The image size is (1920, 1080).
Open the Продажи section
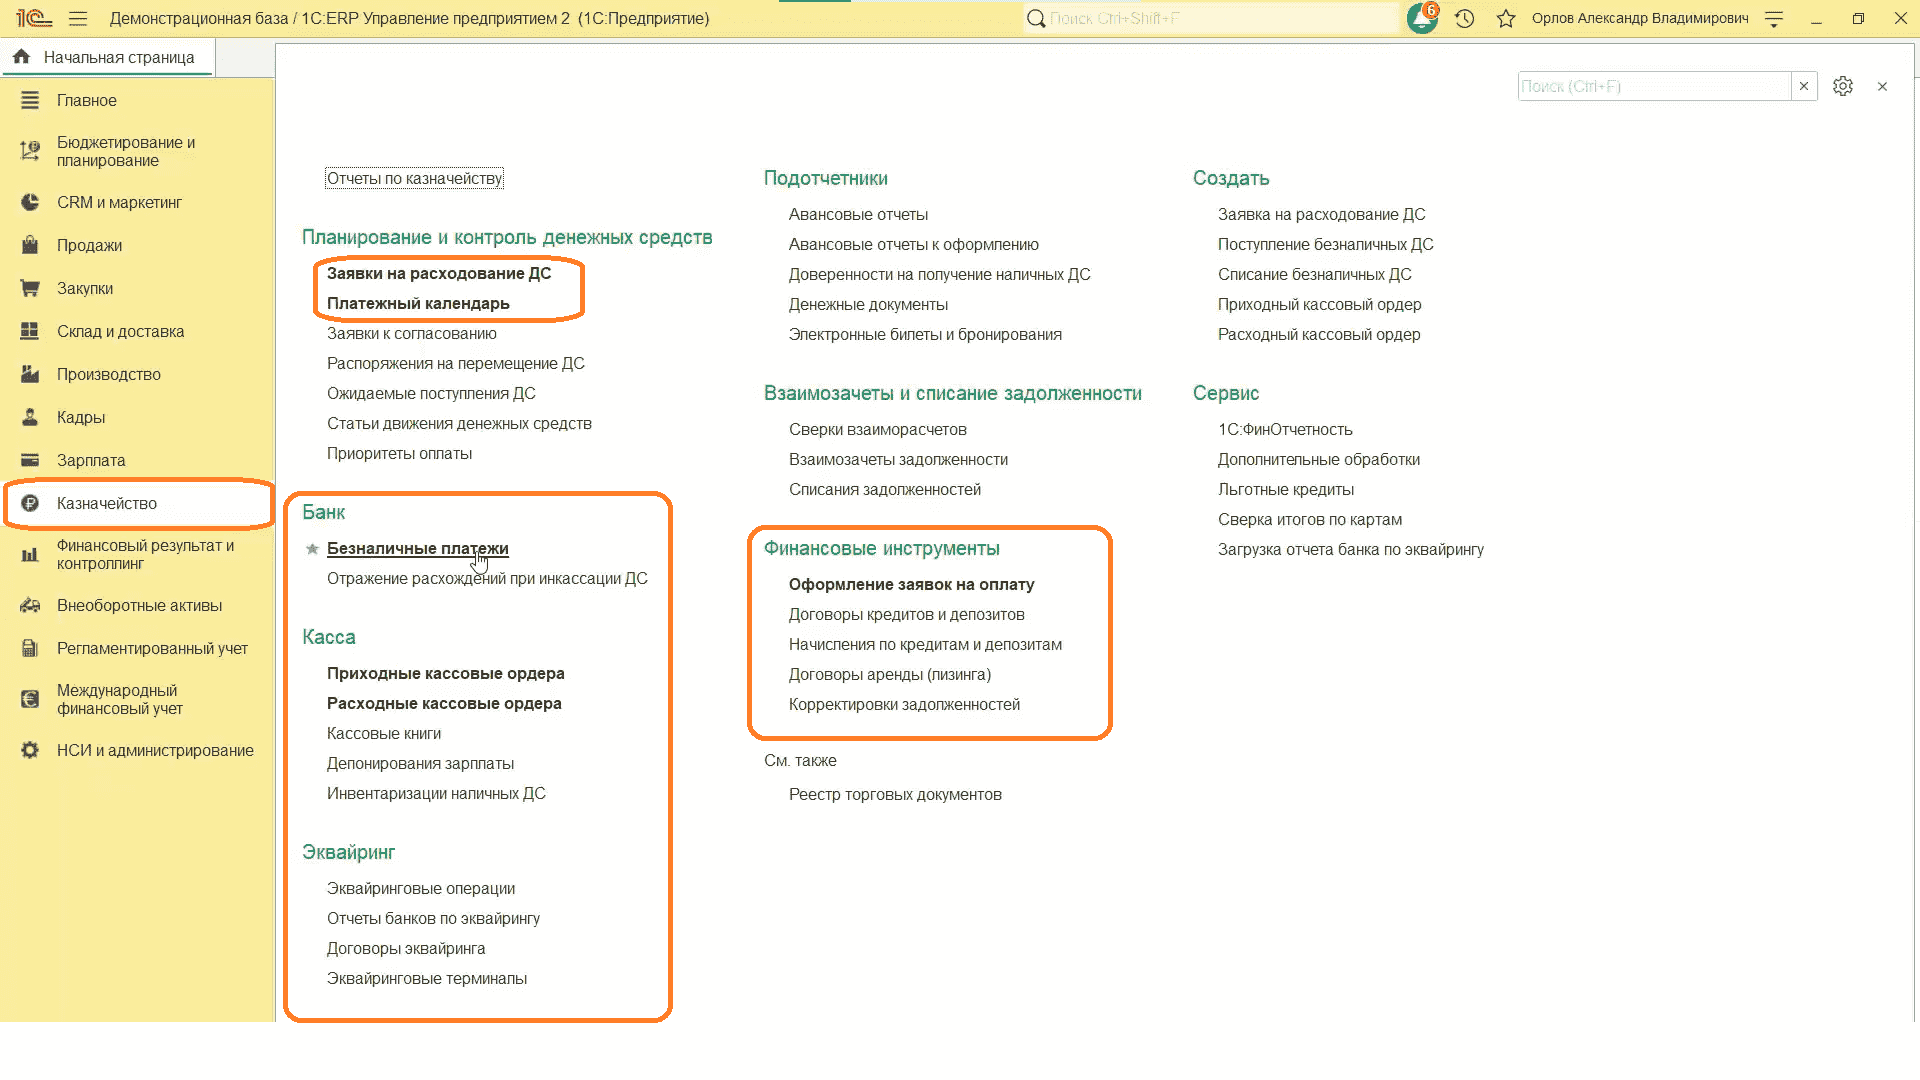click(x=89, y=245)
